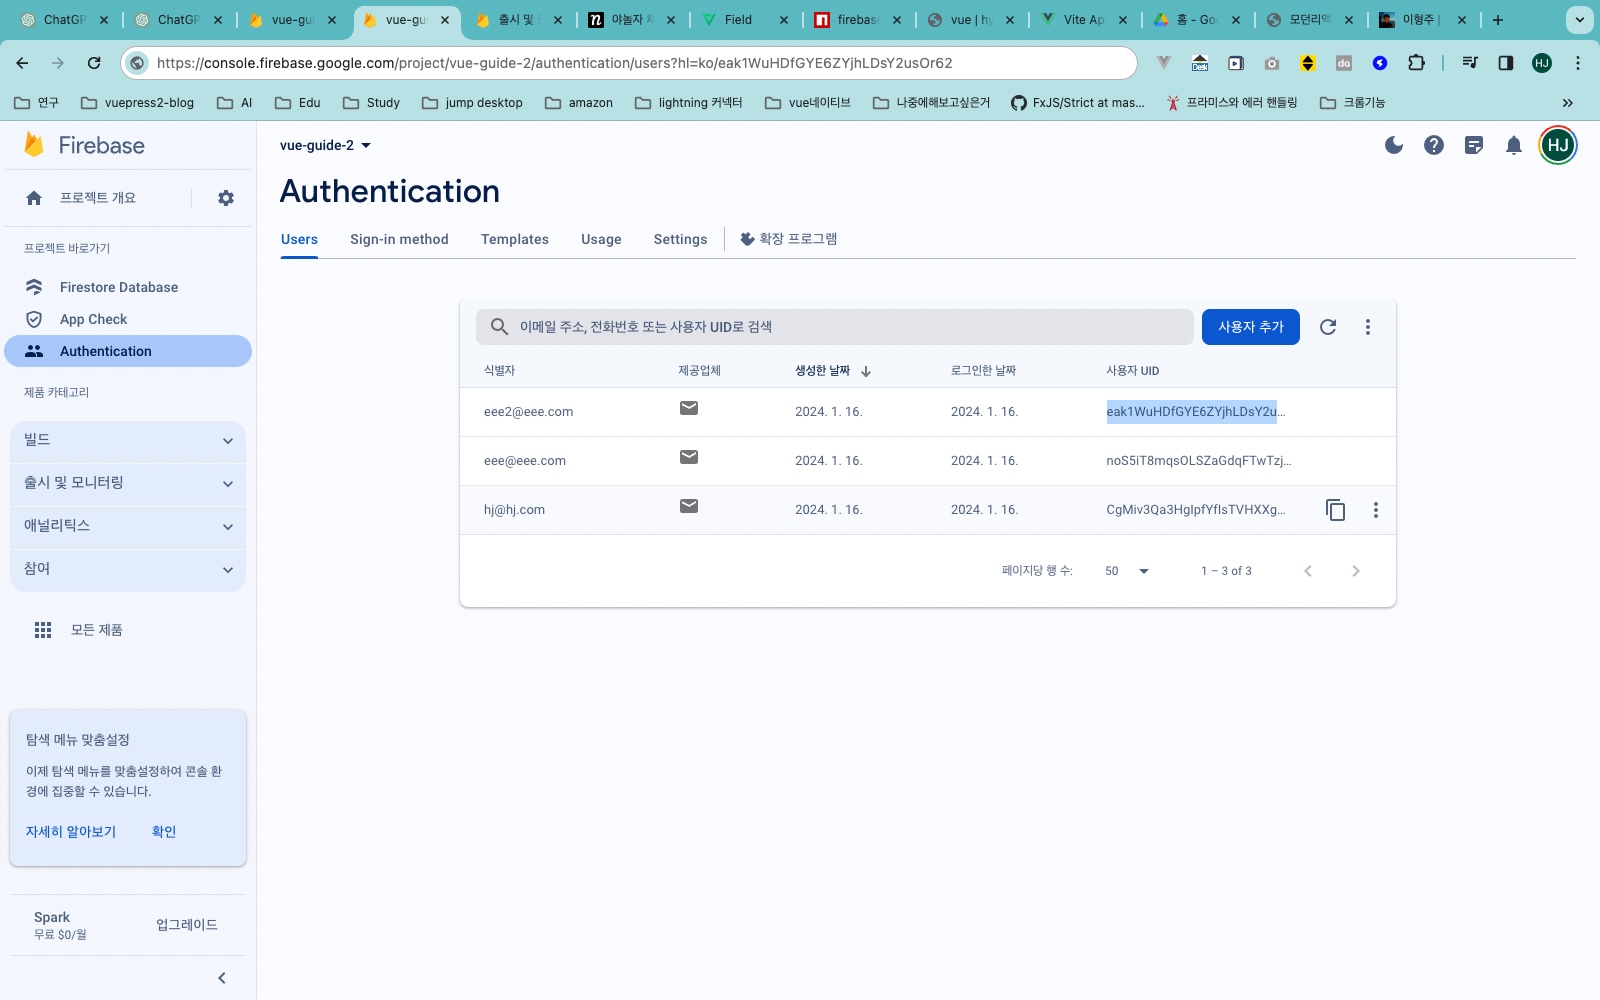Open vue-guide-2 project selector dropdown

[326, 146]
